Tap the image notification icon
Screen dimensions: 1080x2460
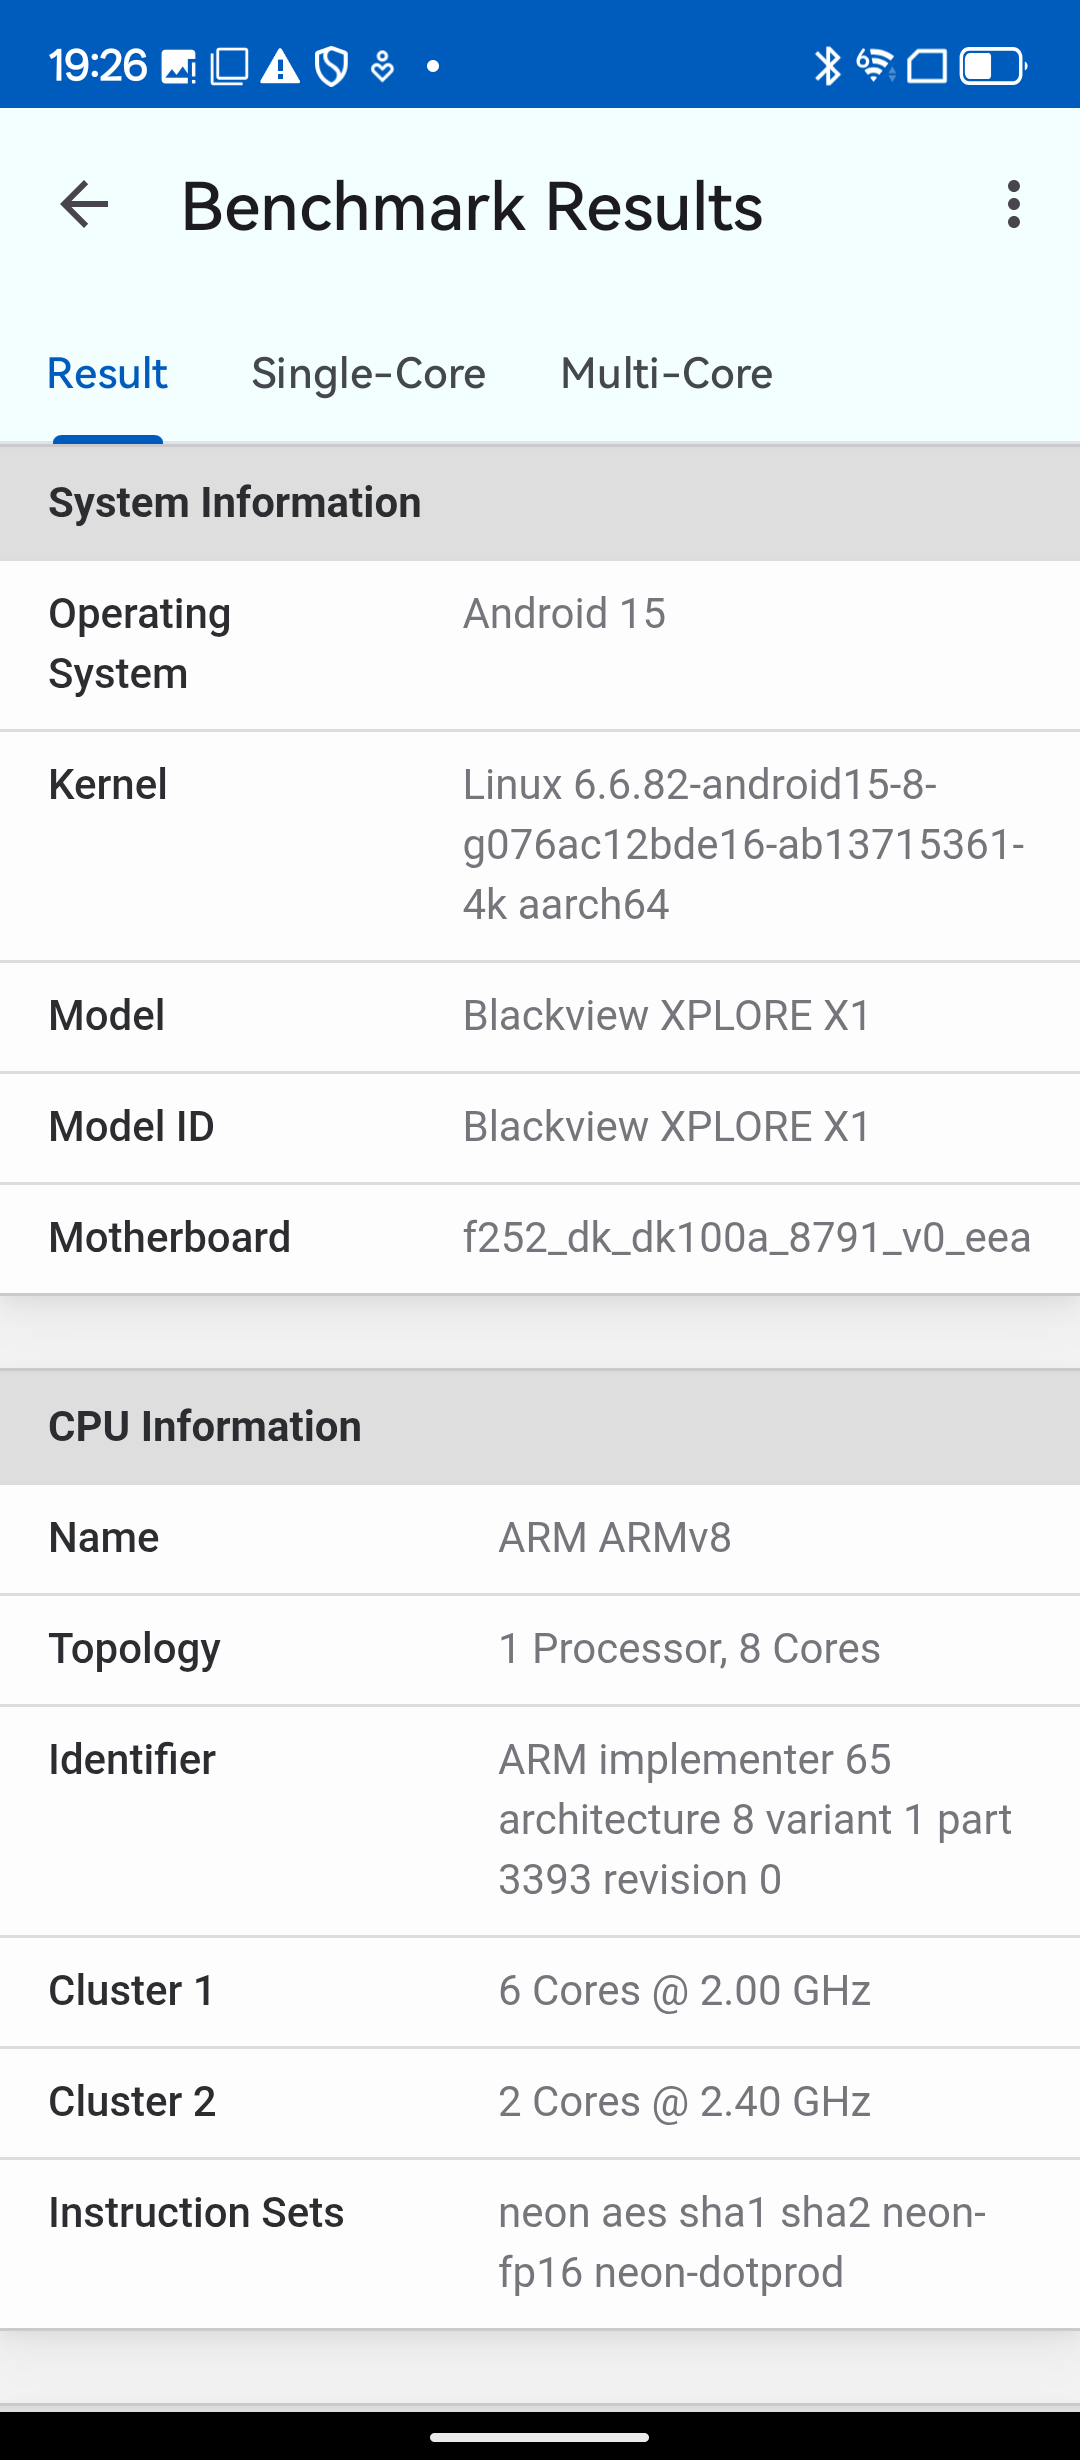point(179,67)
